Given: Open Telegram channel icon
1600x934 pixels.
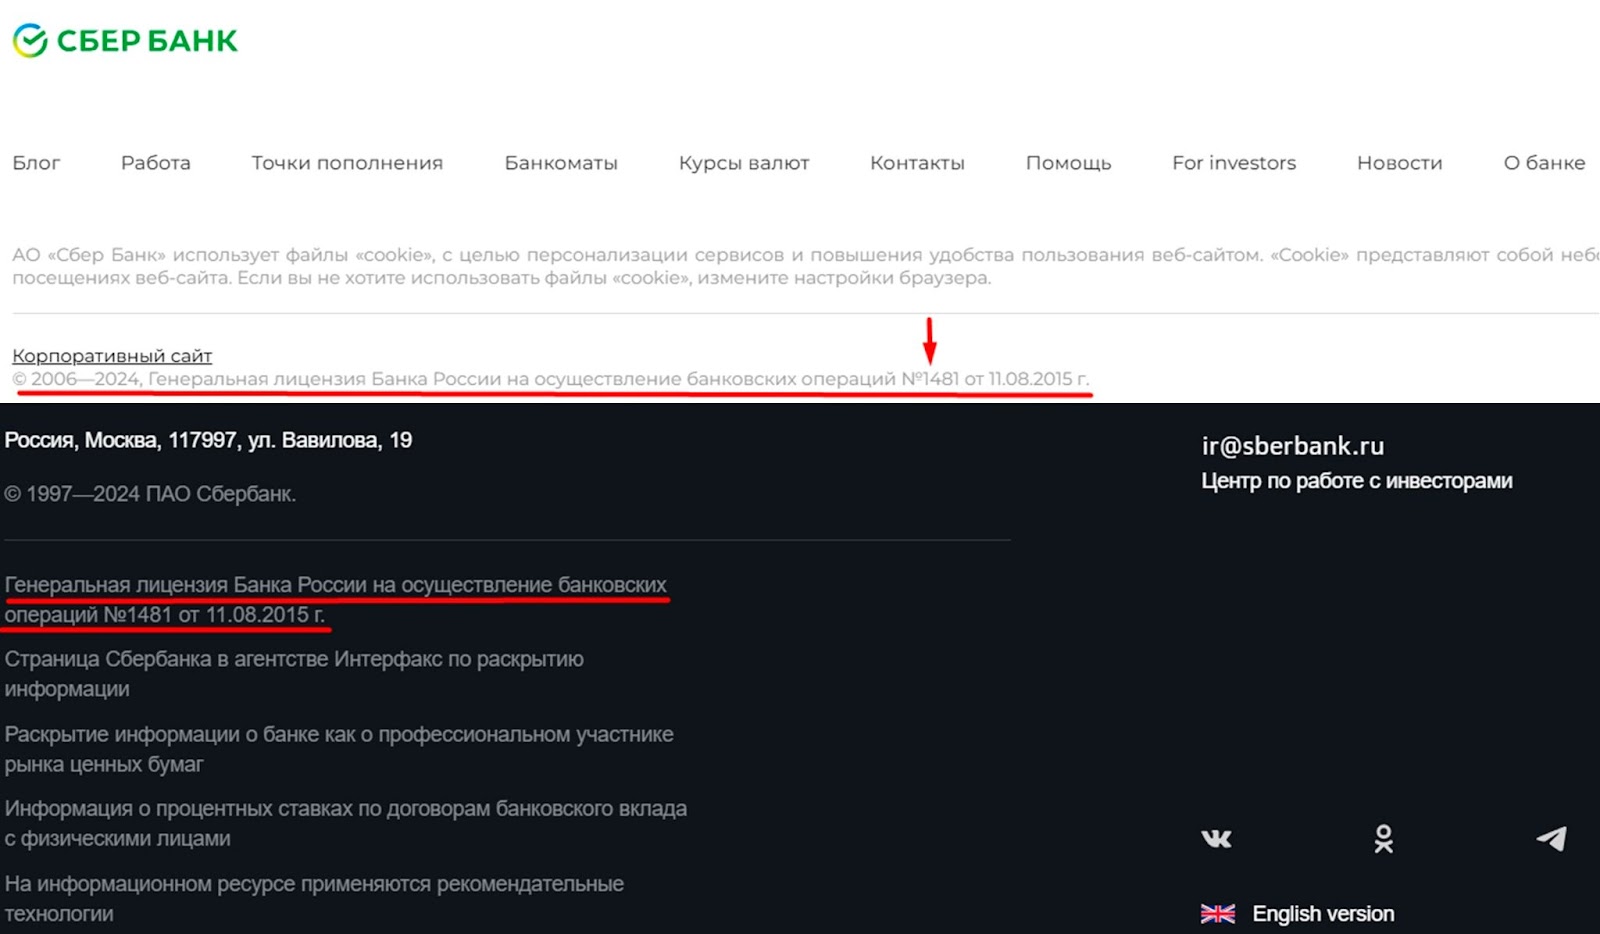Looking at the screenshot, I should point(1551,839).
